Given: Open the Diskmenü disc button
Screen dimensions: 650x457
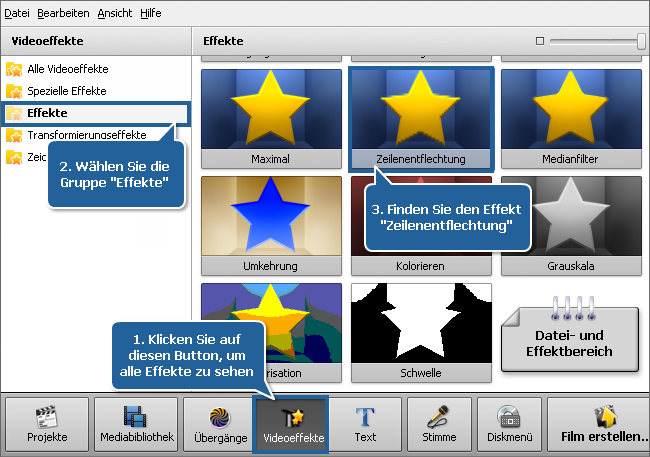Looking at the screenshot, I should pyautogui.click(x=509, y=424).
